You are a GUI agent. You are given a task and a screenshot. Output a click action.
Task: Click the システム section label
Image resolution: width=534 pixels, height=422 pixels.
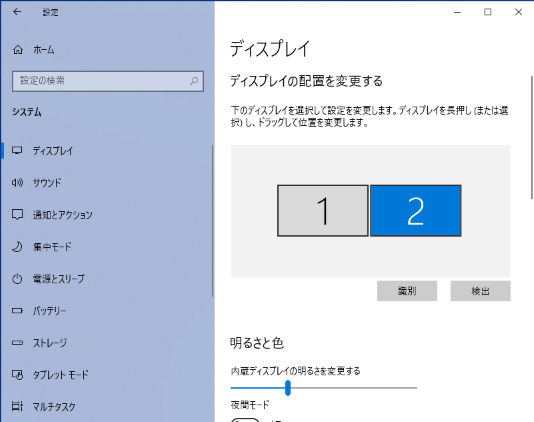(x=27, y=112)
